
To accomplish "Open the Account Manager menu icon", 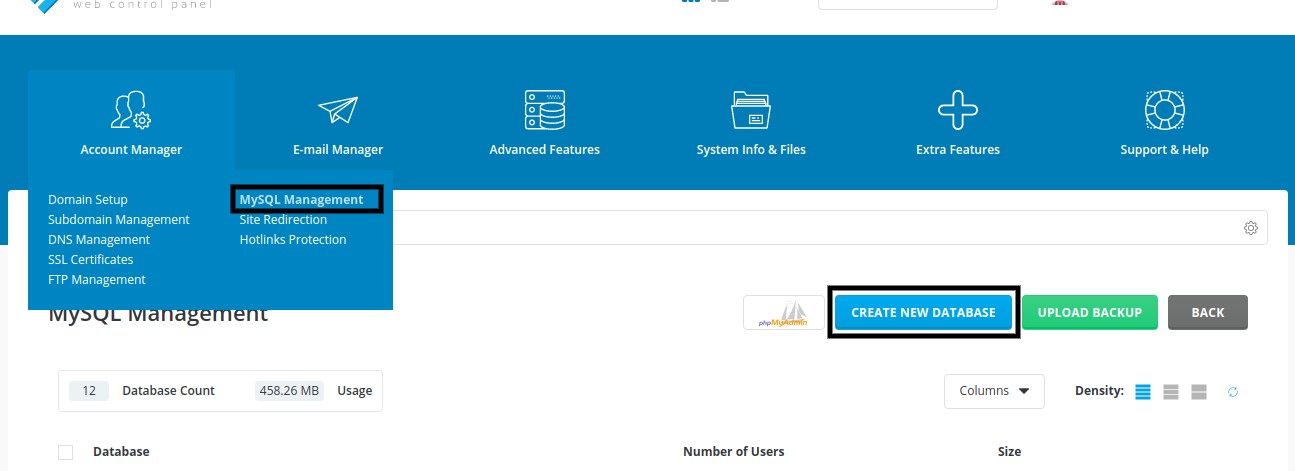I will pyautogui.click(x=131, y=110).
